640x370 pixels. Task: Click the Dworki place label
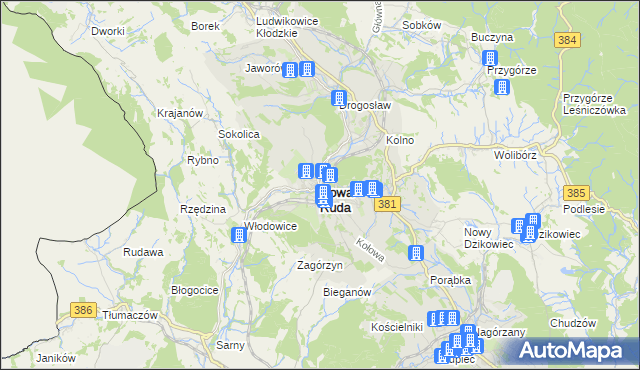(108, 31)
